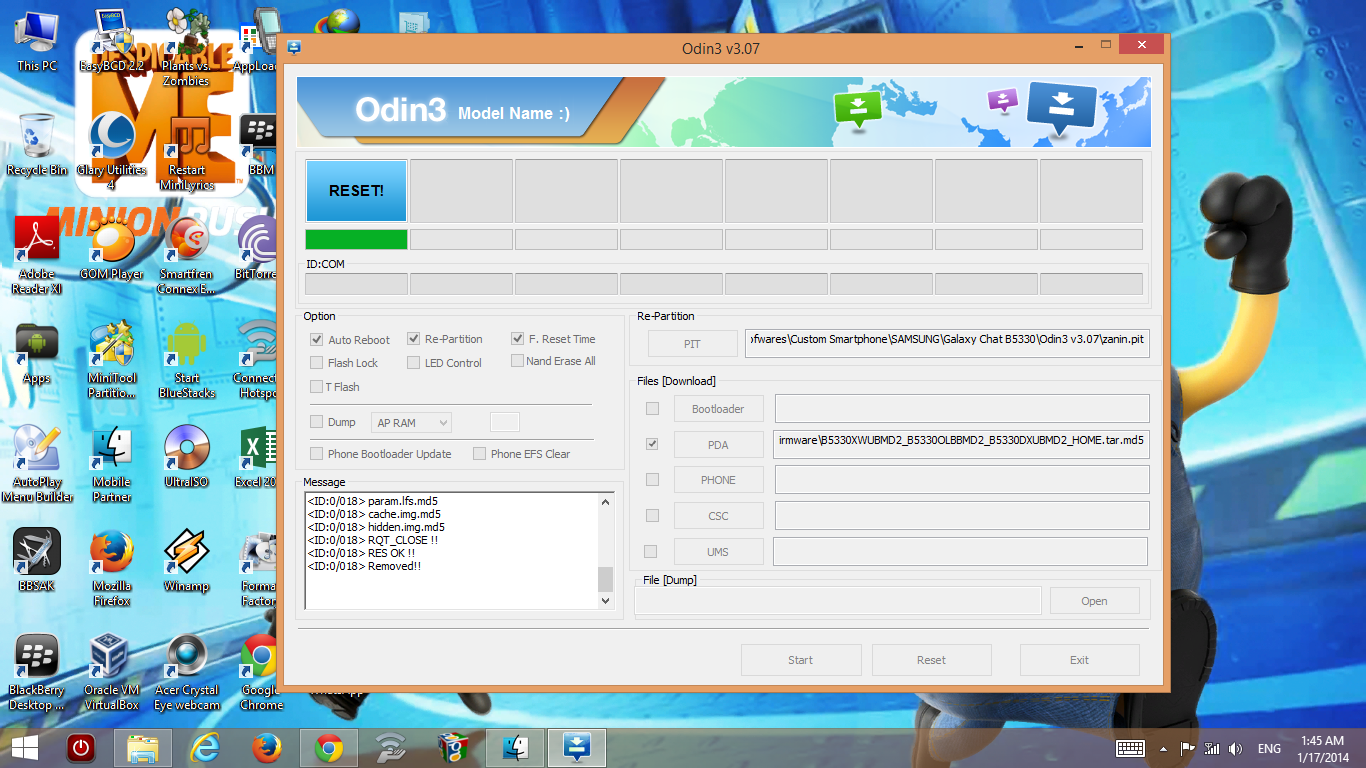Toggle F. Reset Time checkbox
Viewport: 1366px width, 768px height.
point(518,339)
